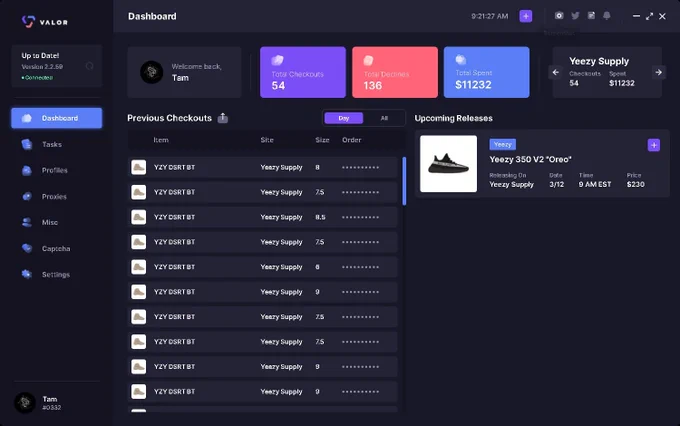Click the Total Declines card
This screenshot has height=426, width=680.
395,72
